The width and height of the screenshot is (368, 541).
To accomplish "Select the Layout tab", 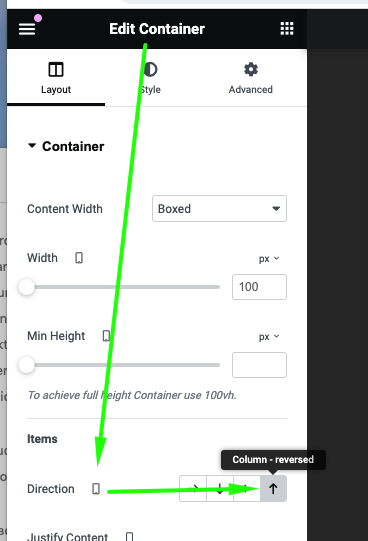I will pyautogui.click(x=56, y=78).
